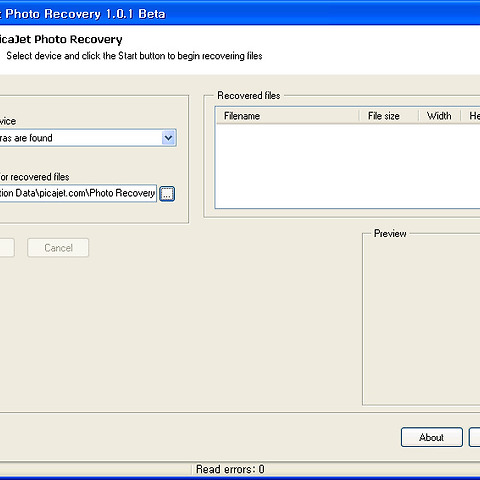Image resolution: width=480 pixels, height=480 pixels.
Task: Click the 'Recovered files' group label
Action: (x=249, y=96)
